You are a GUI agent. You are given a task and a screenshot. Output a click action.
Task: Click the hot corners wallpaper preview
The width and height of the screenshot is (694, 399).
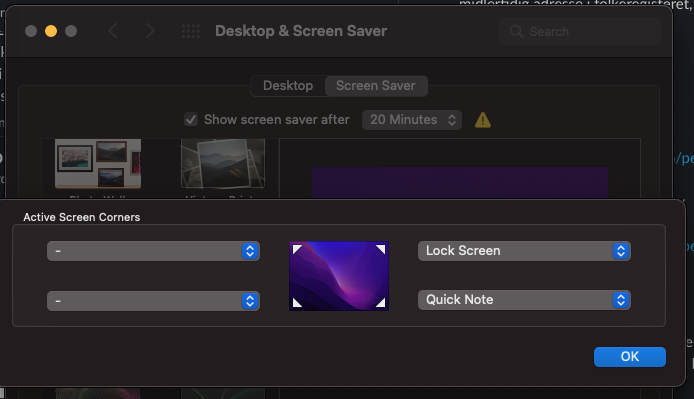339,276
